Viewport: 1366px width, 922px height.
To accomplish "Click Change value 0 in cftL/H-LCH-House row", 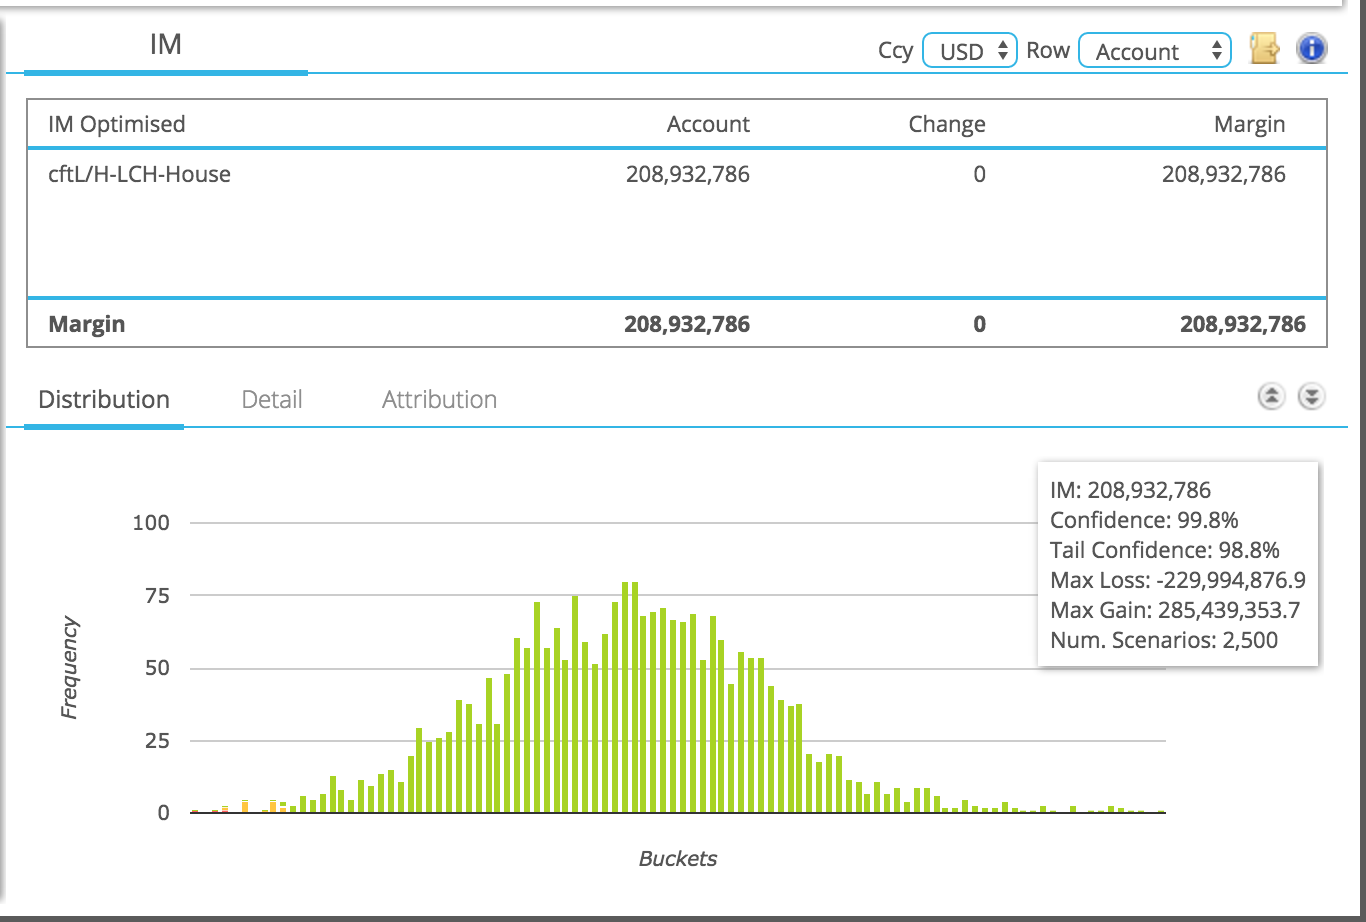I will point(979,174).
